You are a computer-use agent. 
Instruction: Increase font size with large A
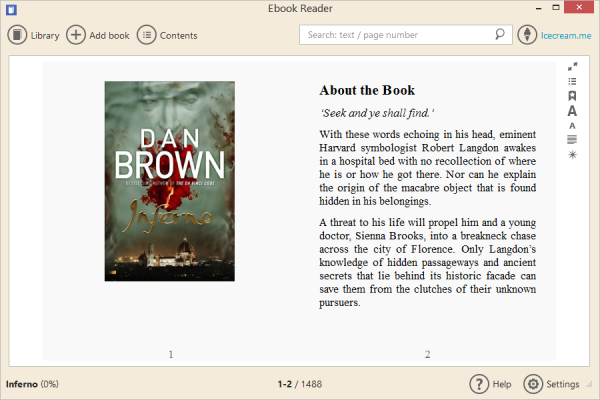pyautogui.click(x=572, y=111)
